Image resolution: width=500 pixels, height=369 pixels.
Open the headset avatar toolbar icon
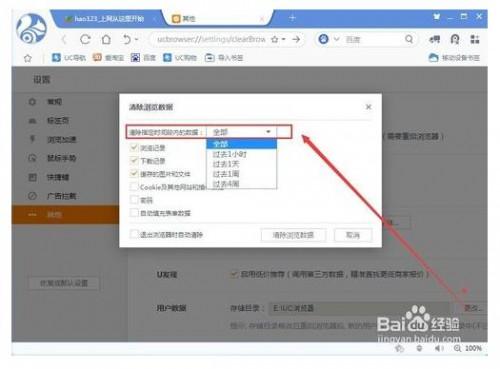pos(455,39)
